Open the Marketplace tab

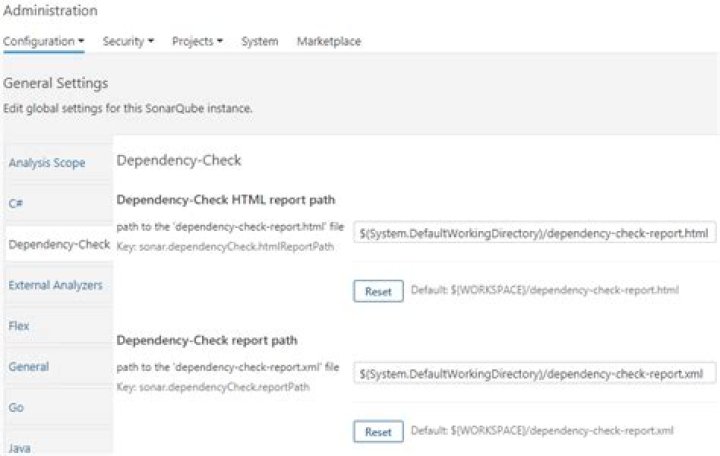pyautogui.click(x=329, y=41)
